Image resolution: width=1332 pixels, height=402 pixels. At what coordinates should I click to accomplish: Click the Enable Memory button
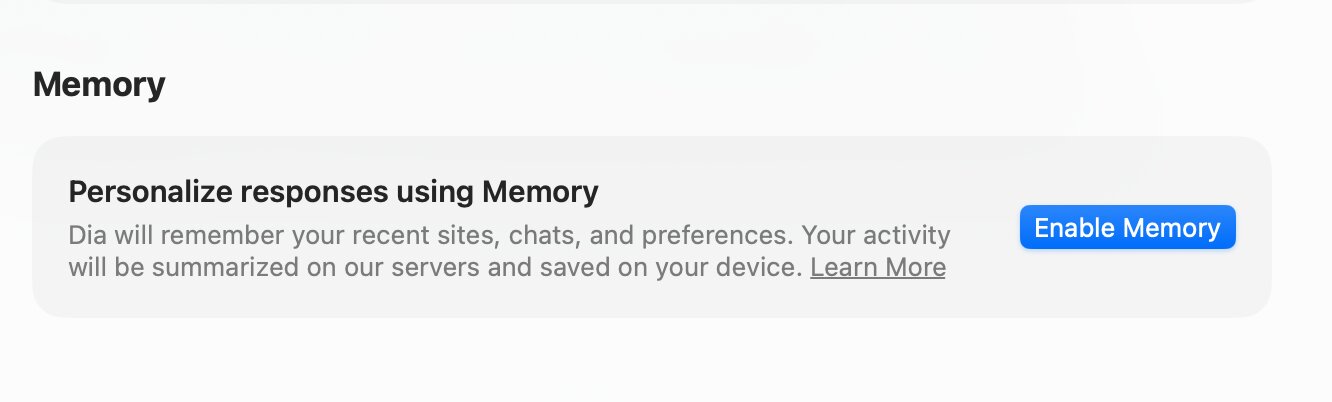[1127, 228]
